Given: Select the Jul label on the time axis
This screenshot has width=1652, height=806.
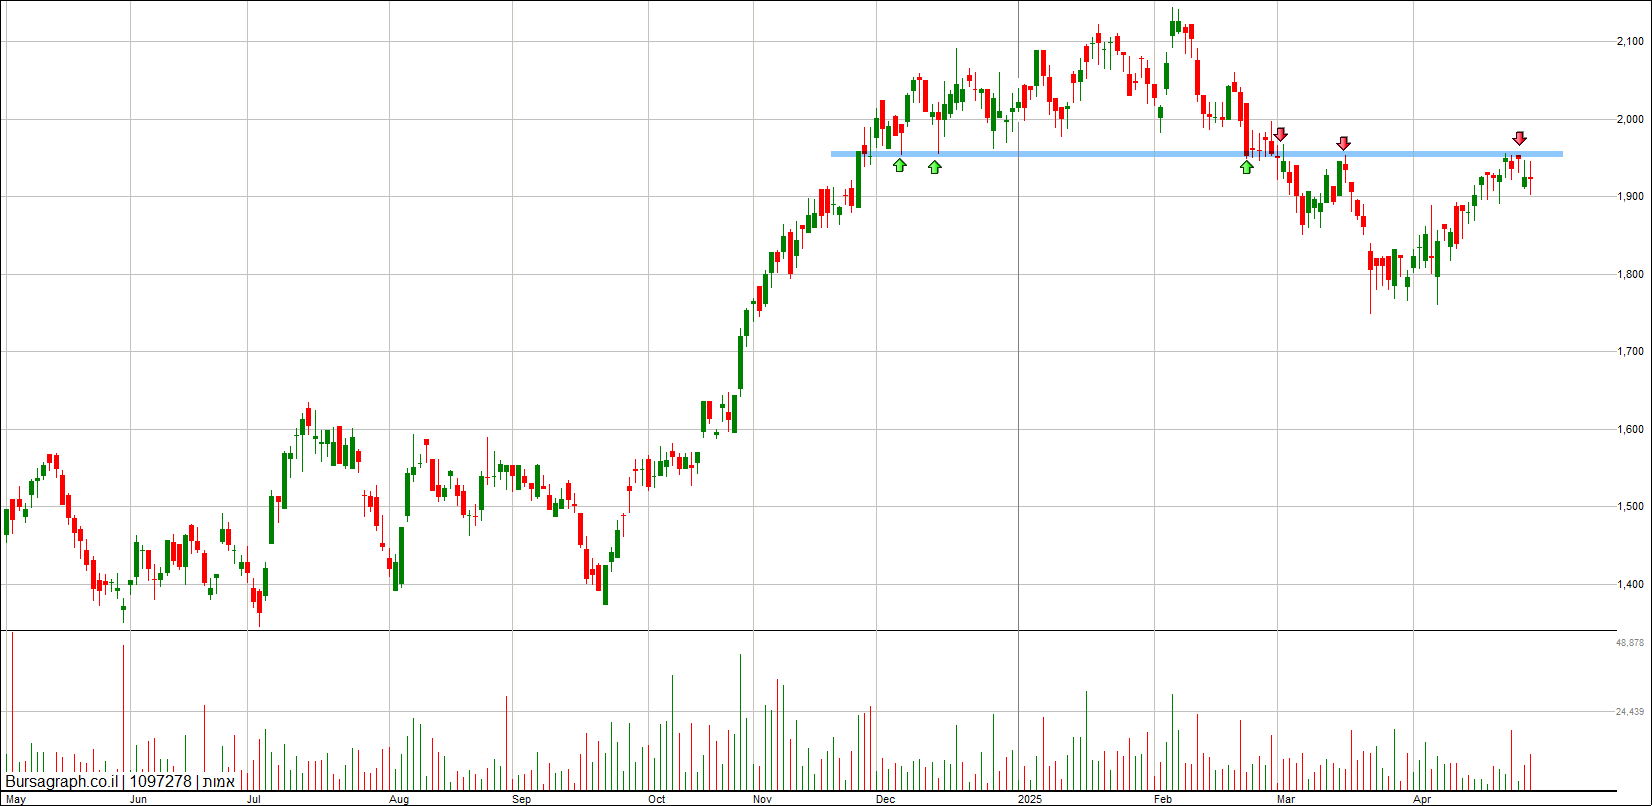Looking at the screenshot, I should pyautogui.click(x=254, y=800).
